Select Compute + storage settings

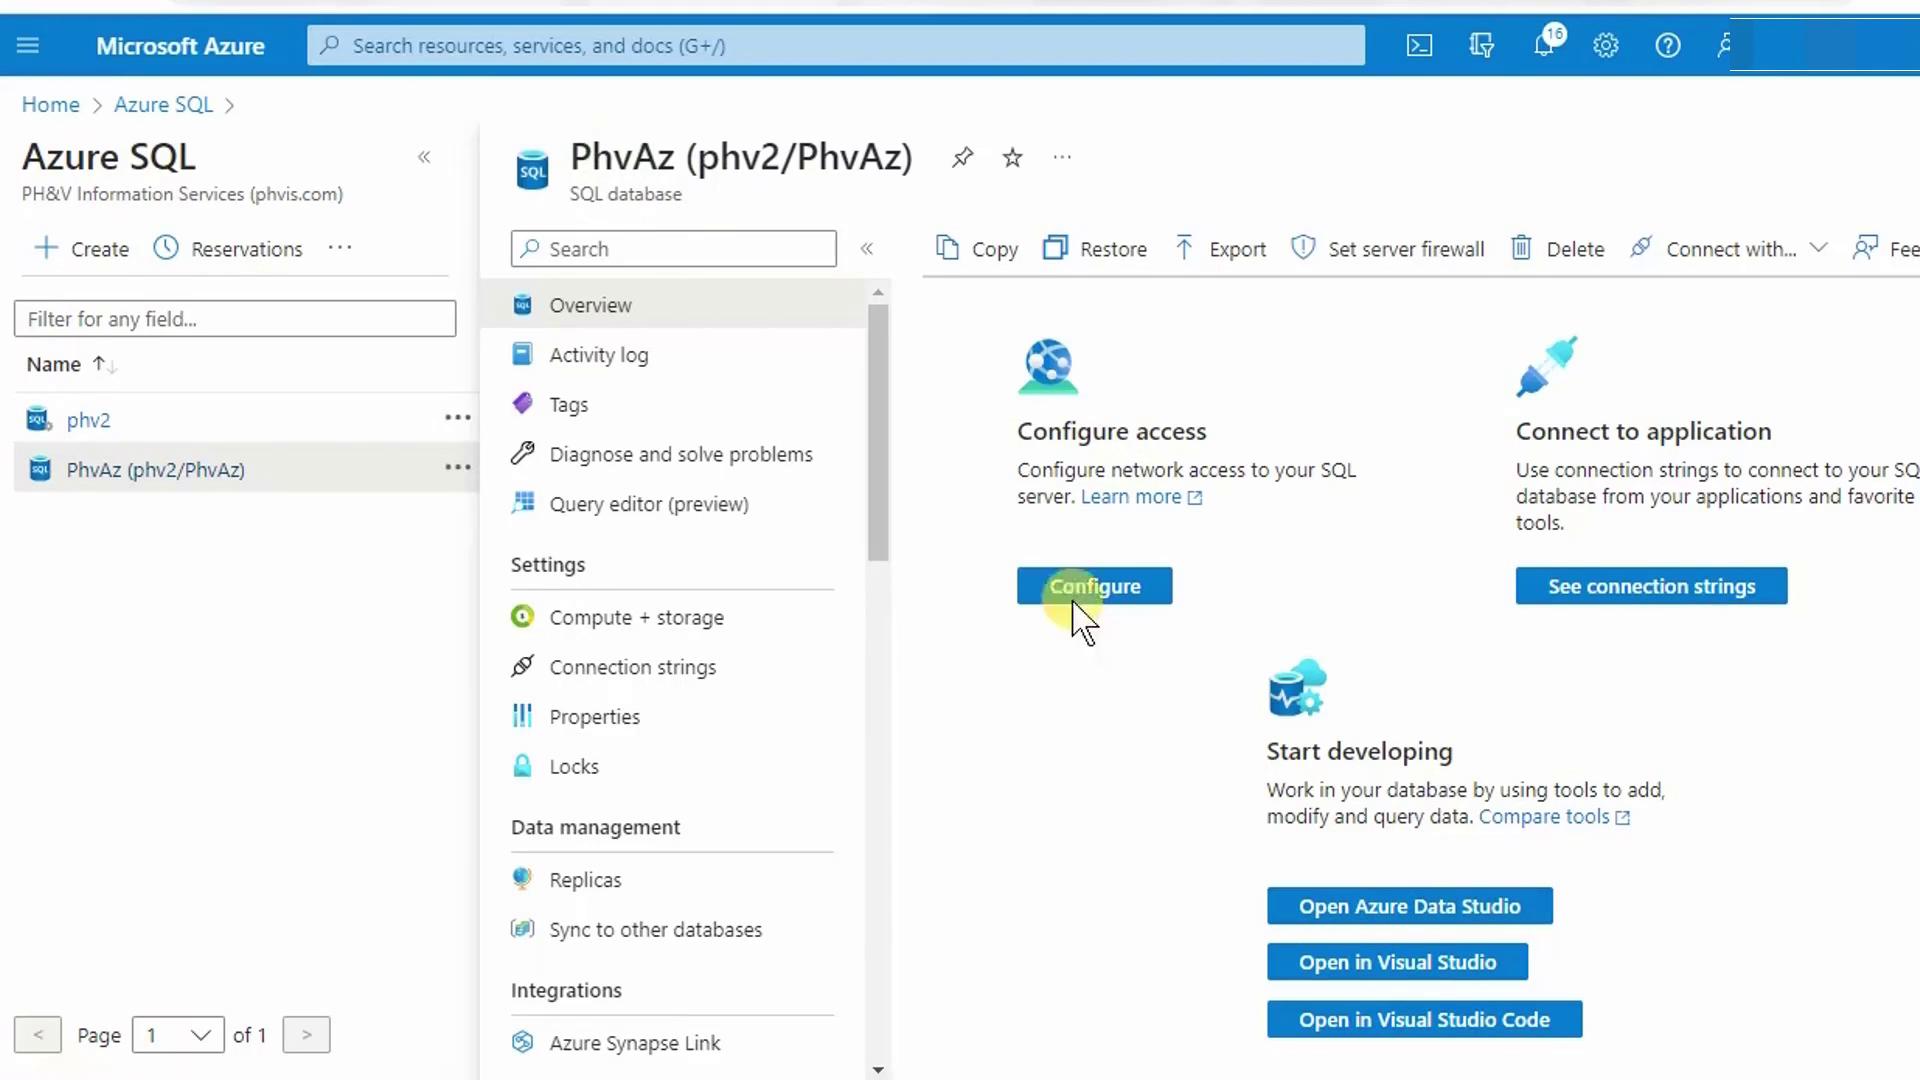[x=636, y=617]
